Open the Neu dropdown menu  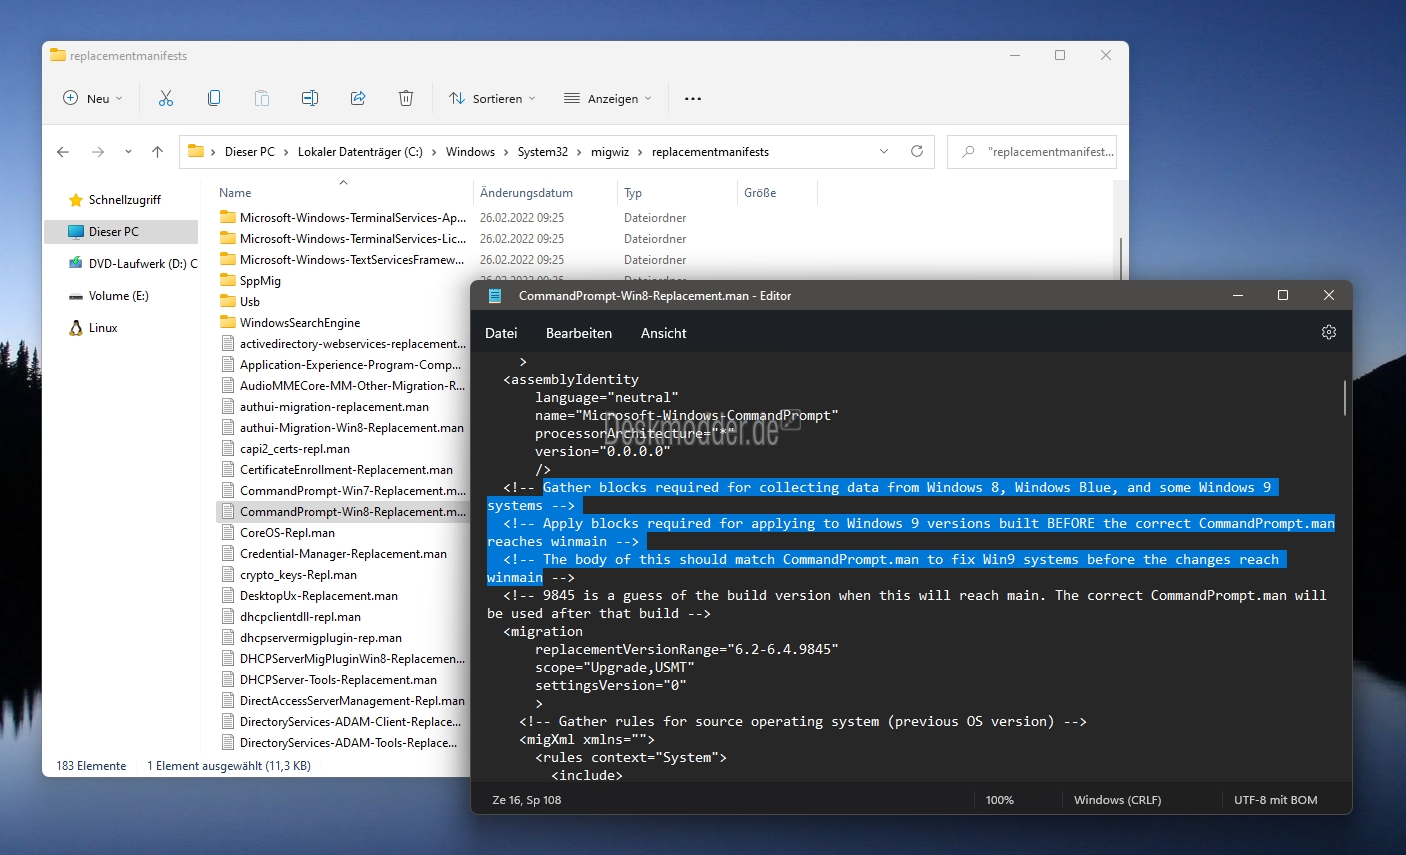click(92, 98)
